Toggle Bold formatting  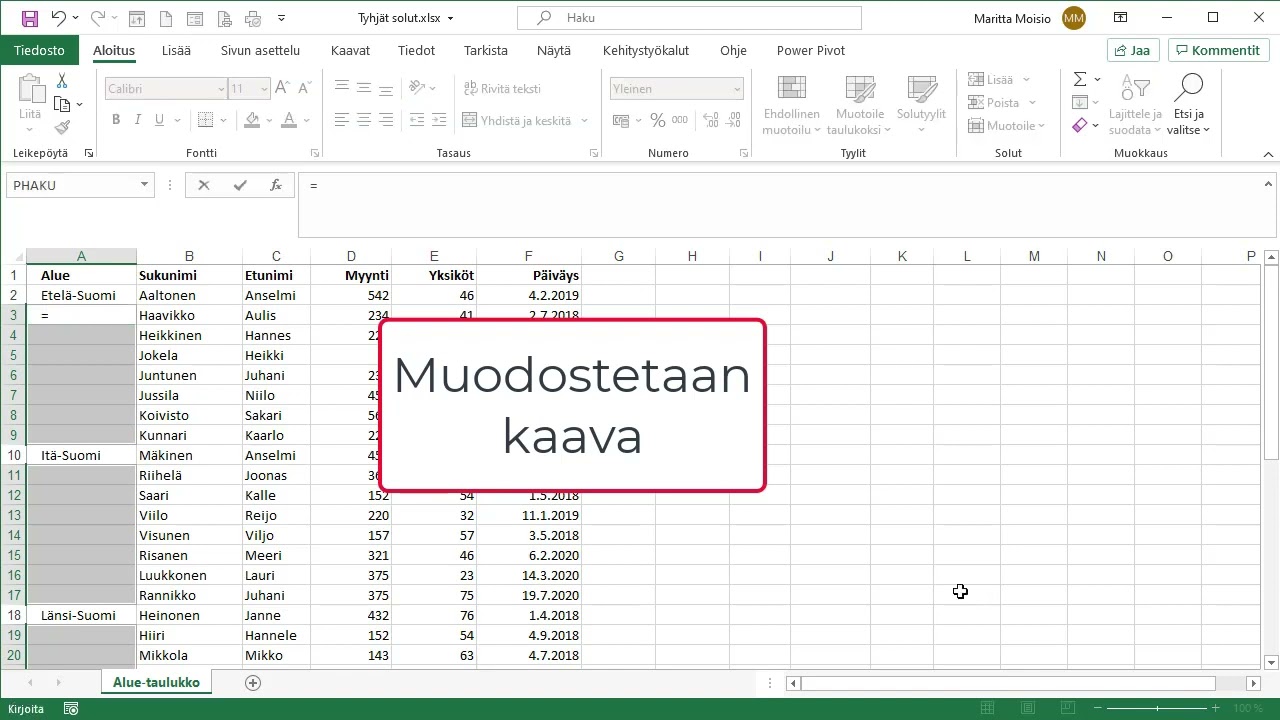(116, 120)
